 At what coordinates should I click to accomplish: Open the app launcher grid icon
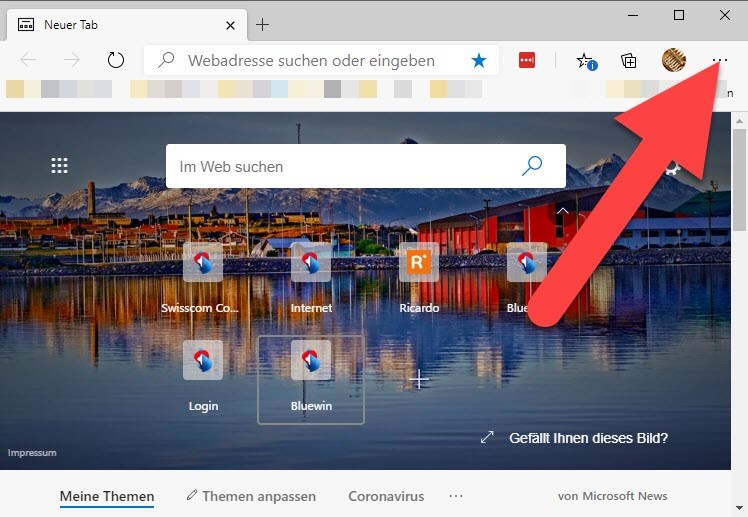click(x=59, y=166)
